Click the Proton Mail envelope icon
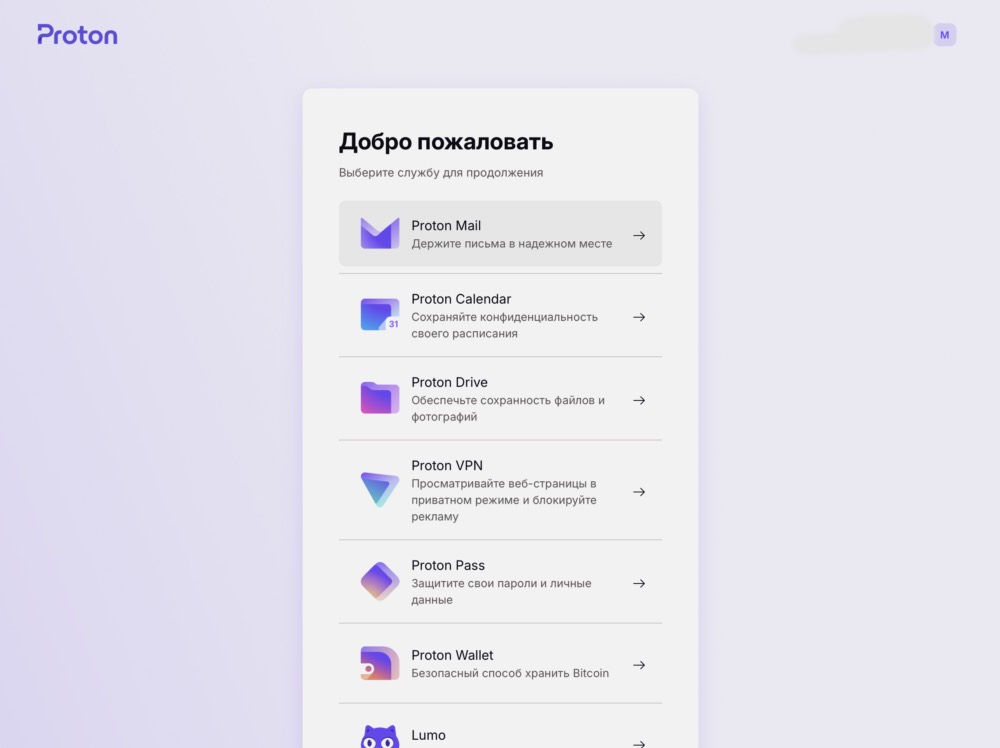Screen dimensions: 1000x748 click(x=380, y=233)
